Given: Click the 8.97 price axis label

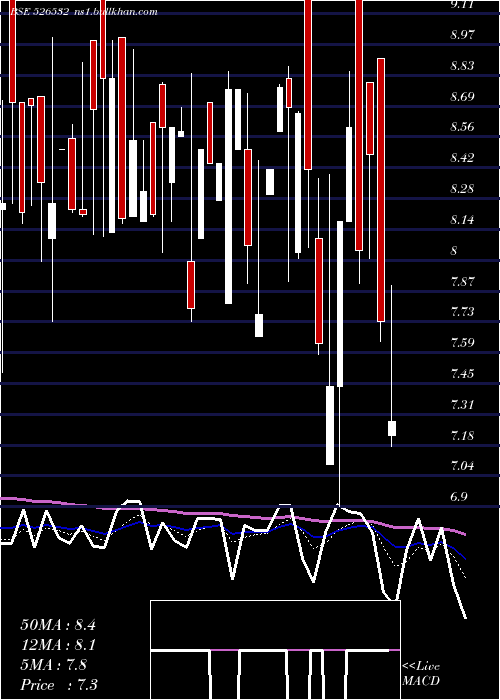Looking at the screenshot, I should 463,35.
